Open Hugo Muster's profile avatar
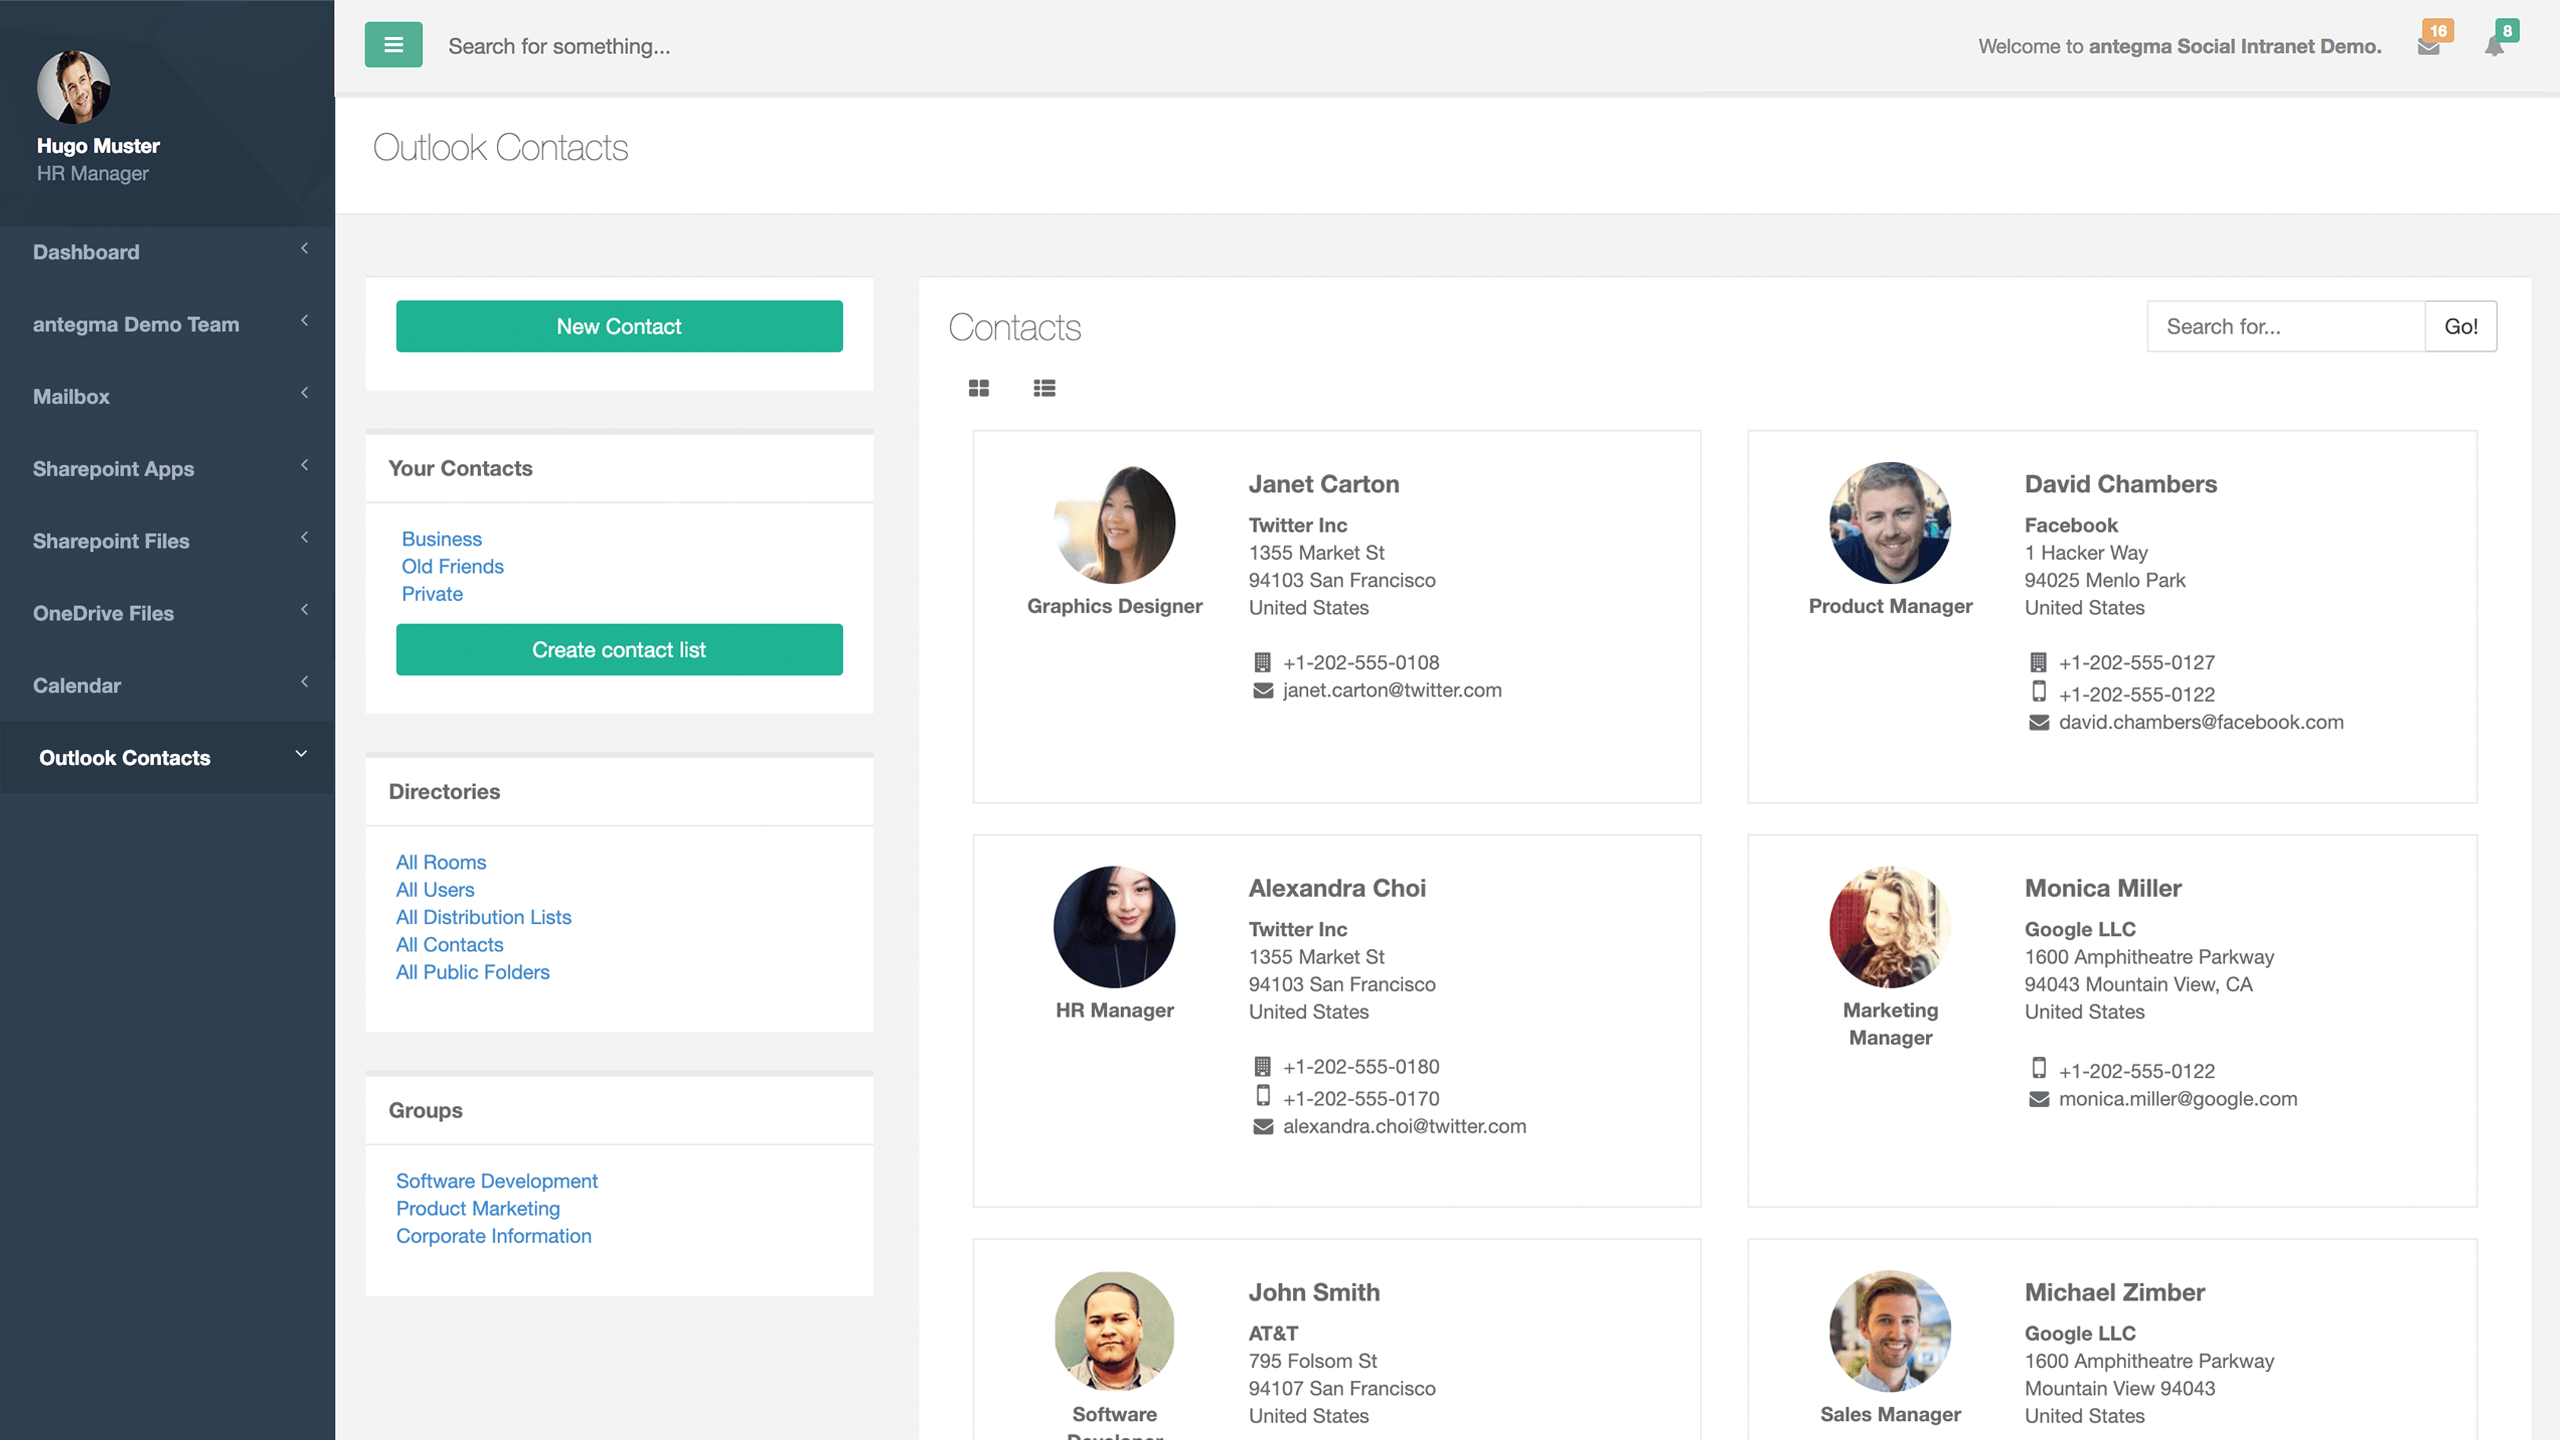2560x1440 pixels. coord(73,87)
